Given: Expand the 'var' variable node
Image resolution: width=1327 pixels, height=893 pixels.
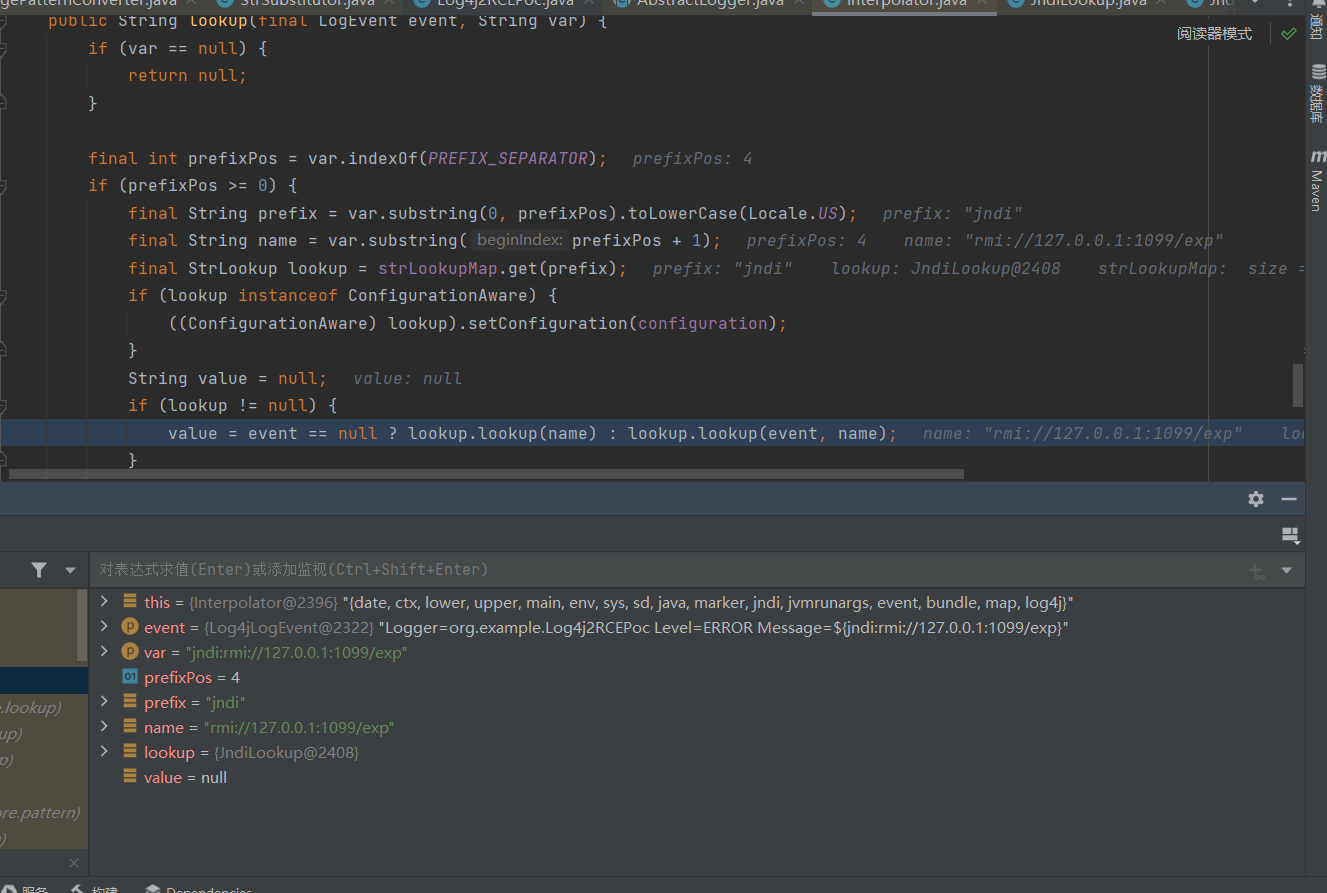Looking at the screenshot, I should coord(104,652).
